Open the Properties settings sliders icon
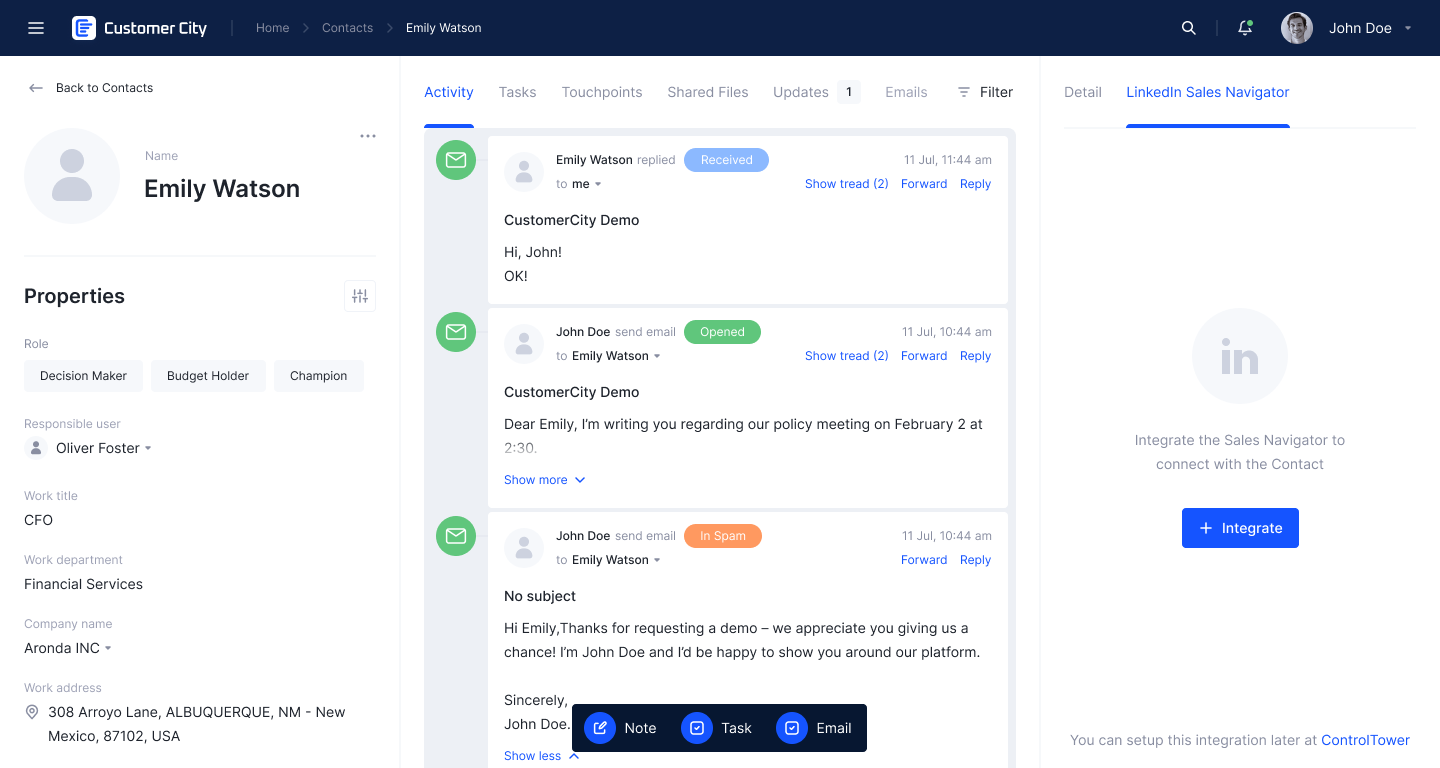 360,296
